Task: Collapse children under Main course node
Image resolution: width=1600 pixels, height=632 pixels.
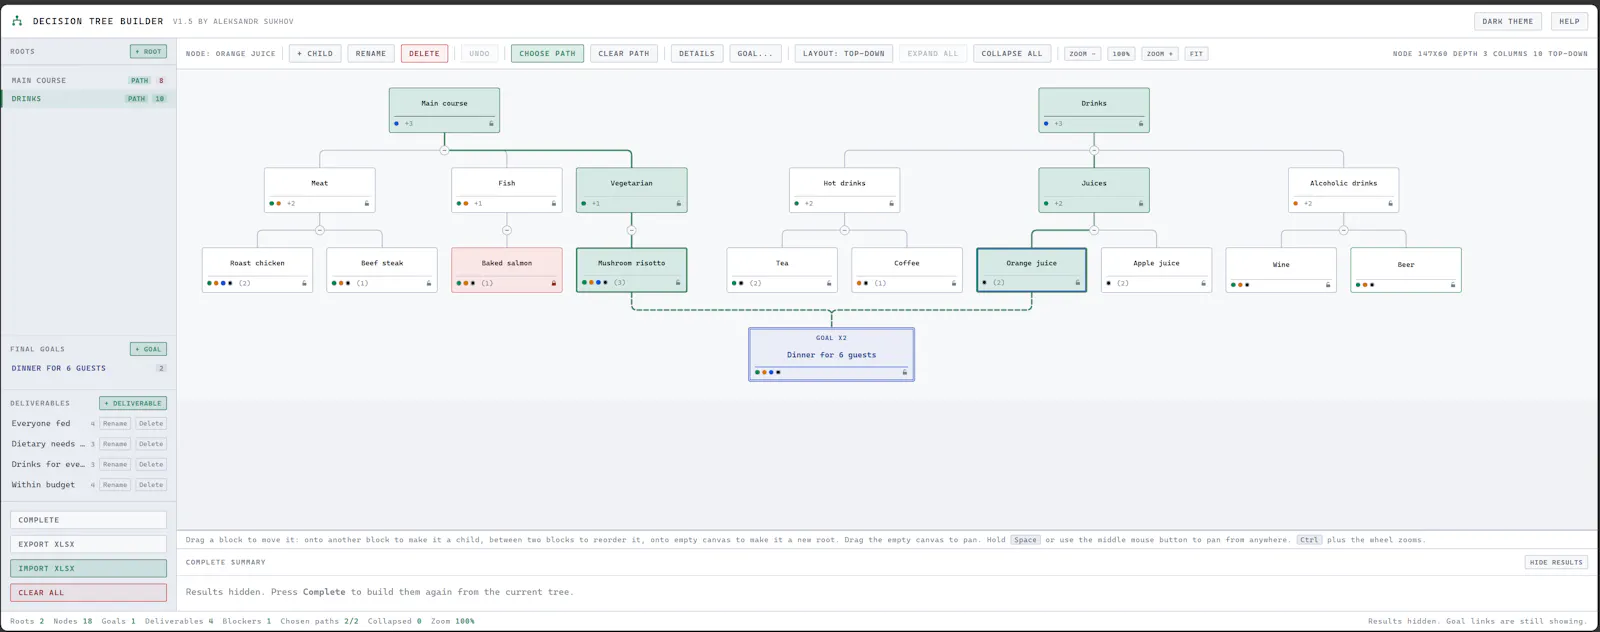Action: pyautogui.click(x=445, y=151)
